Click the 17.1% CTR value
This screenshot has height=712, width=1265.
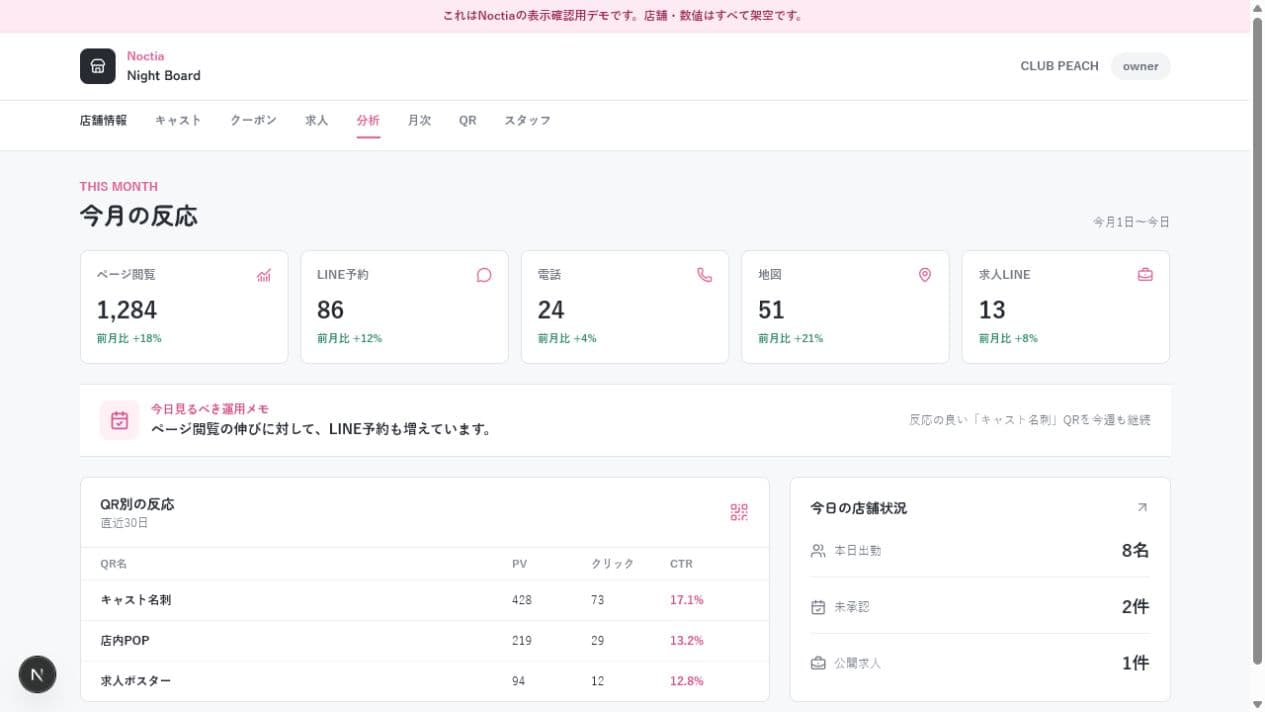pos(687,600)
